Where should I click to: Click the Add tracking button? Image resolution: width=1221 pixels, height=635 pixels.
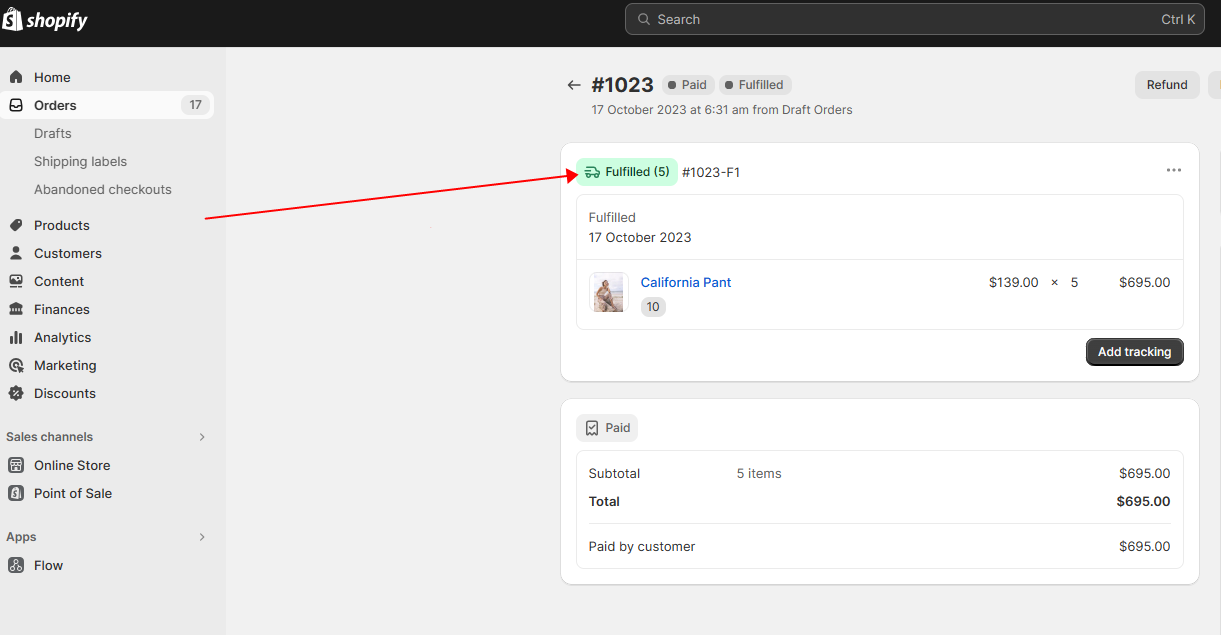[x=1134, y=352]
